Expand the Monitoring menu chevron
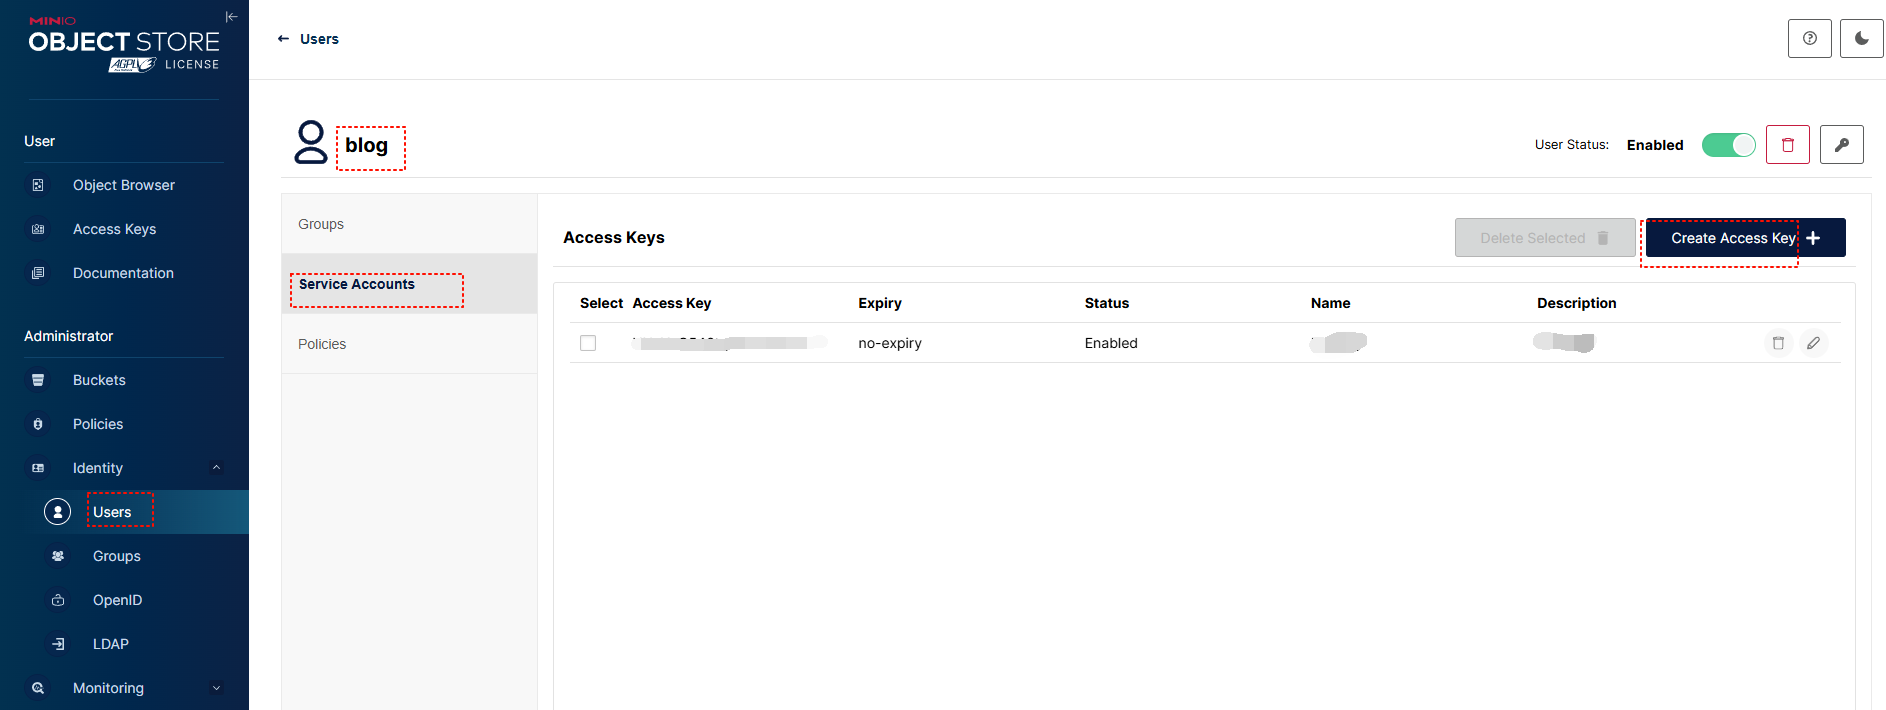 (216, 688)
